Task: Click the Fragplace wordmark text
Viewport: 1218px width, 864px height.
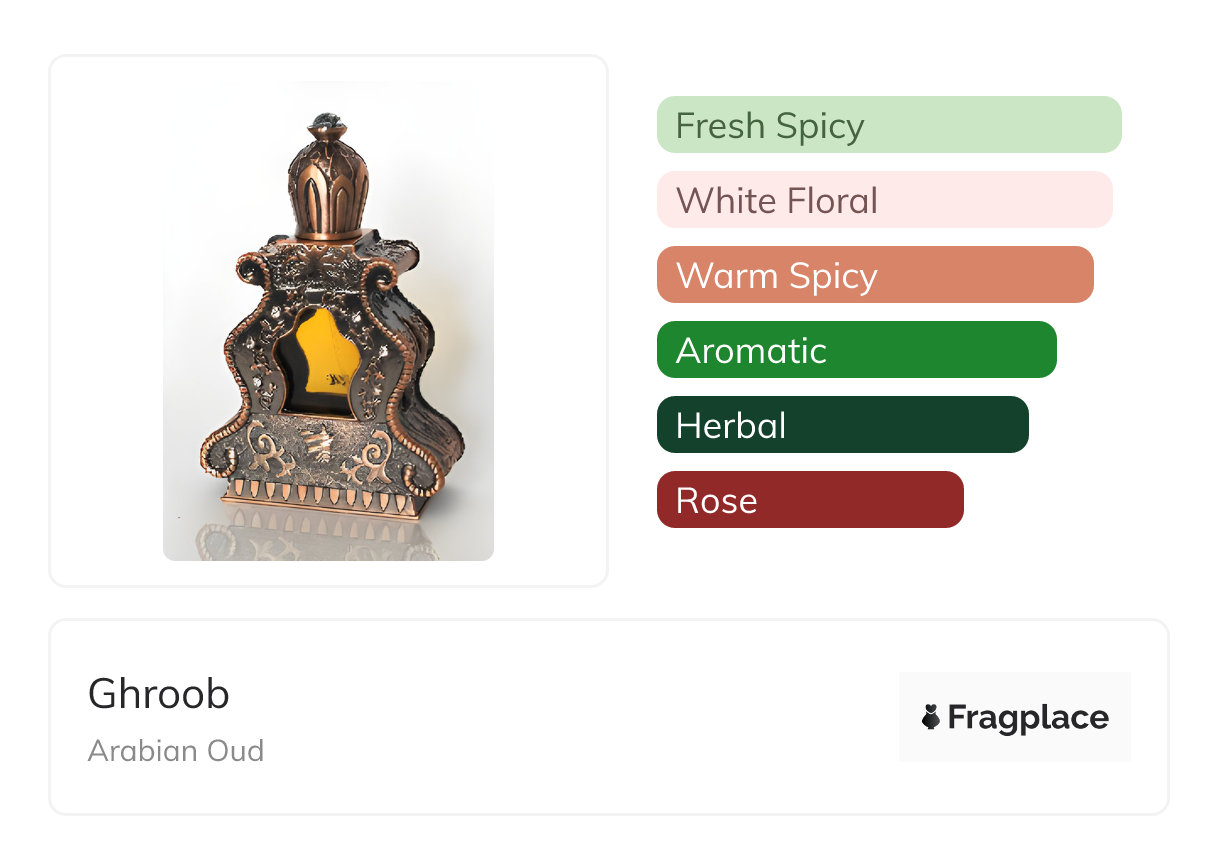Action: click(1028, 718)
